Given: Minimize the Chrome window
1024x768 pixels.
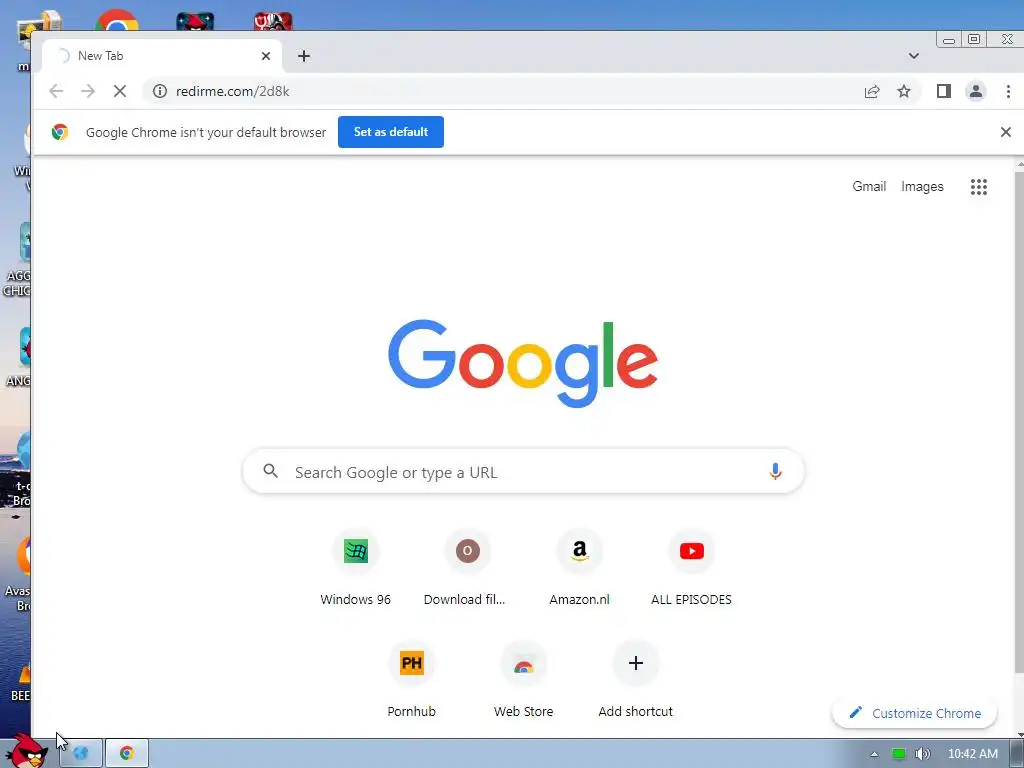Looking at the screenshot, I should [x=949, y=40].
